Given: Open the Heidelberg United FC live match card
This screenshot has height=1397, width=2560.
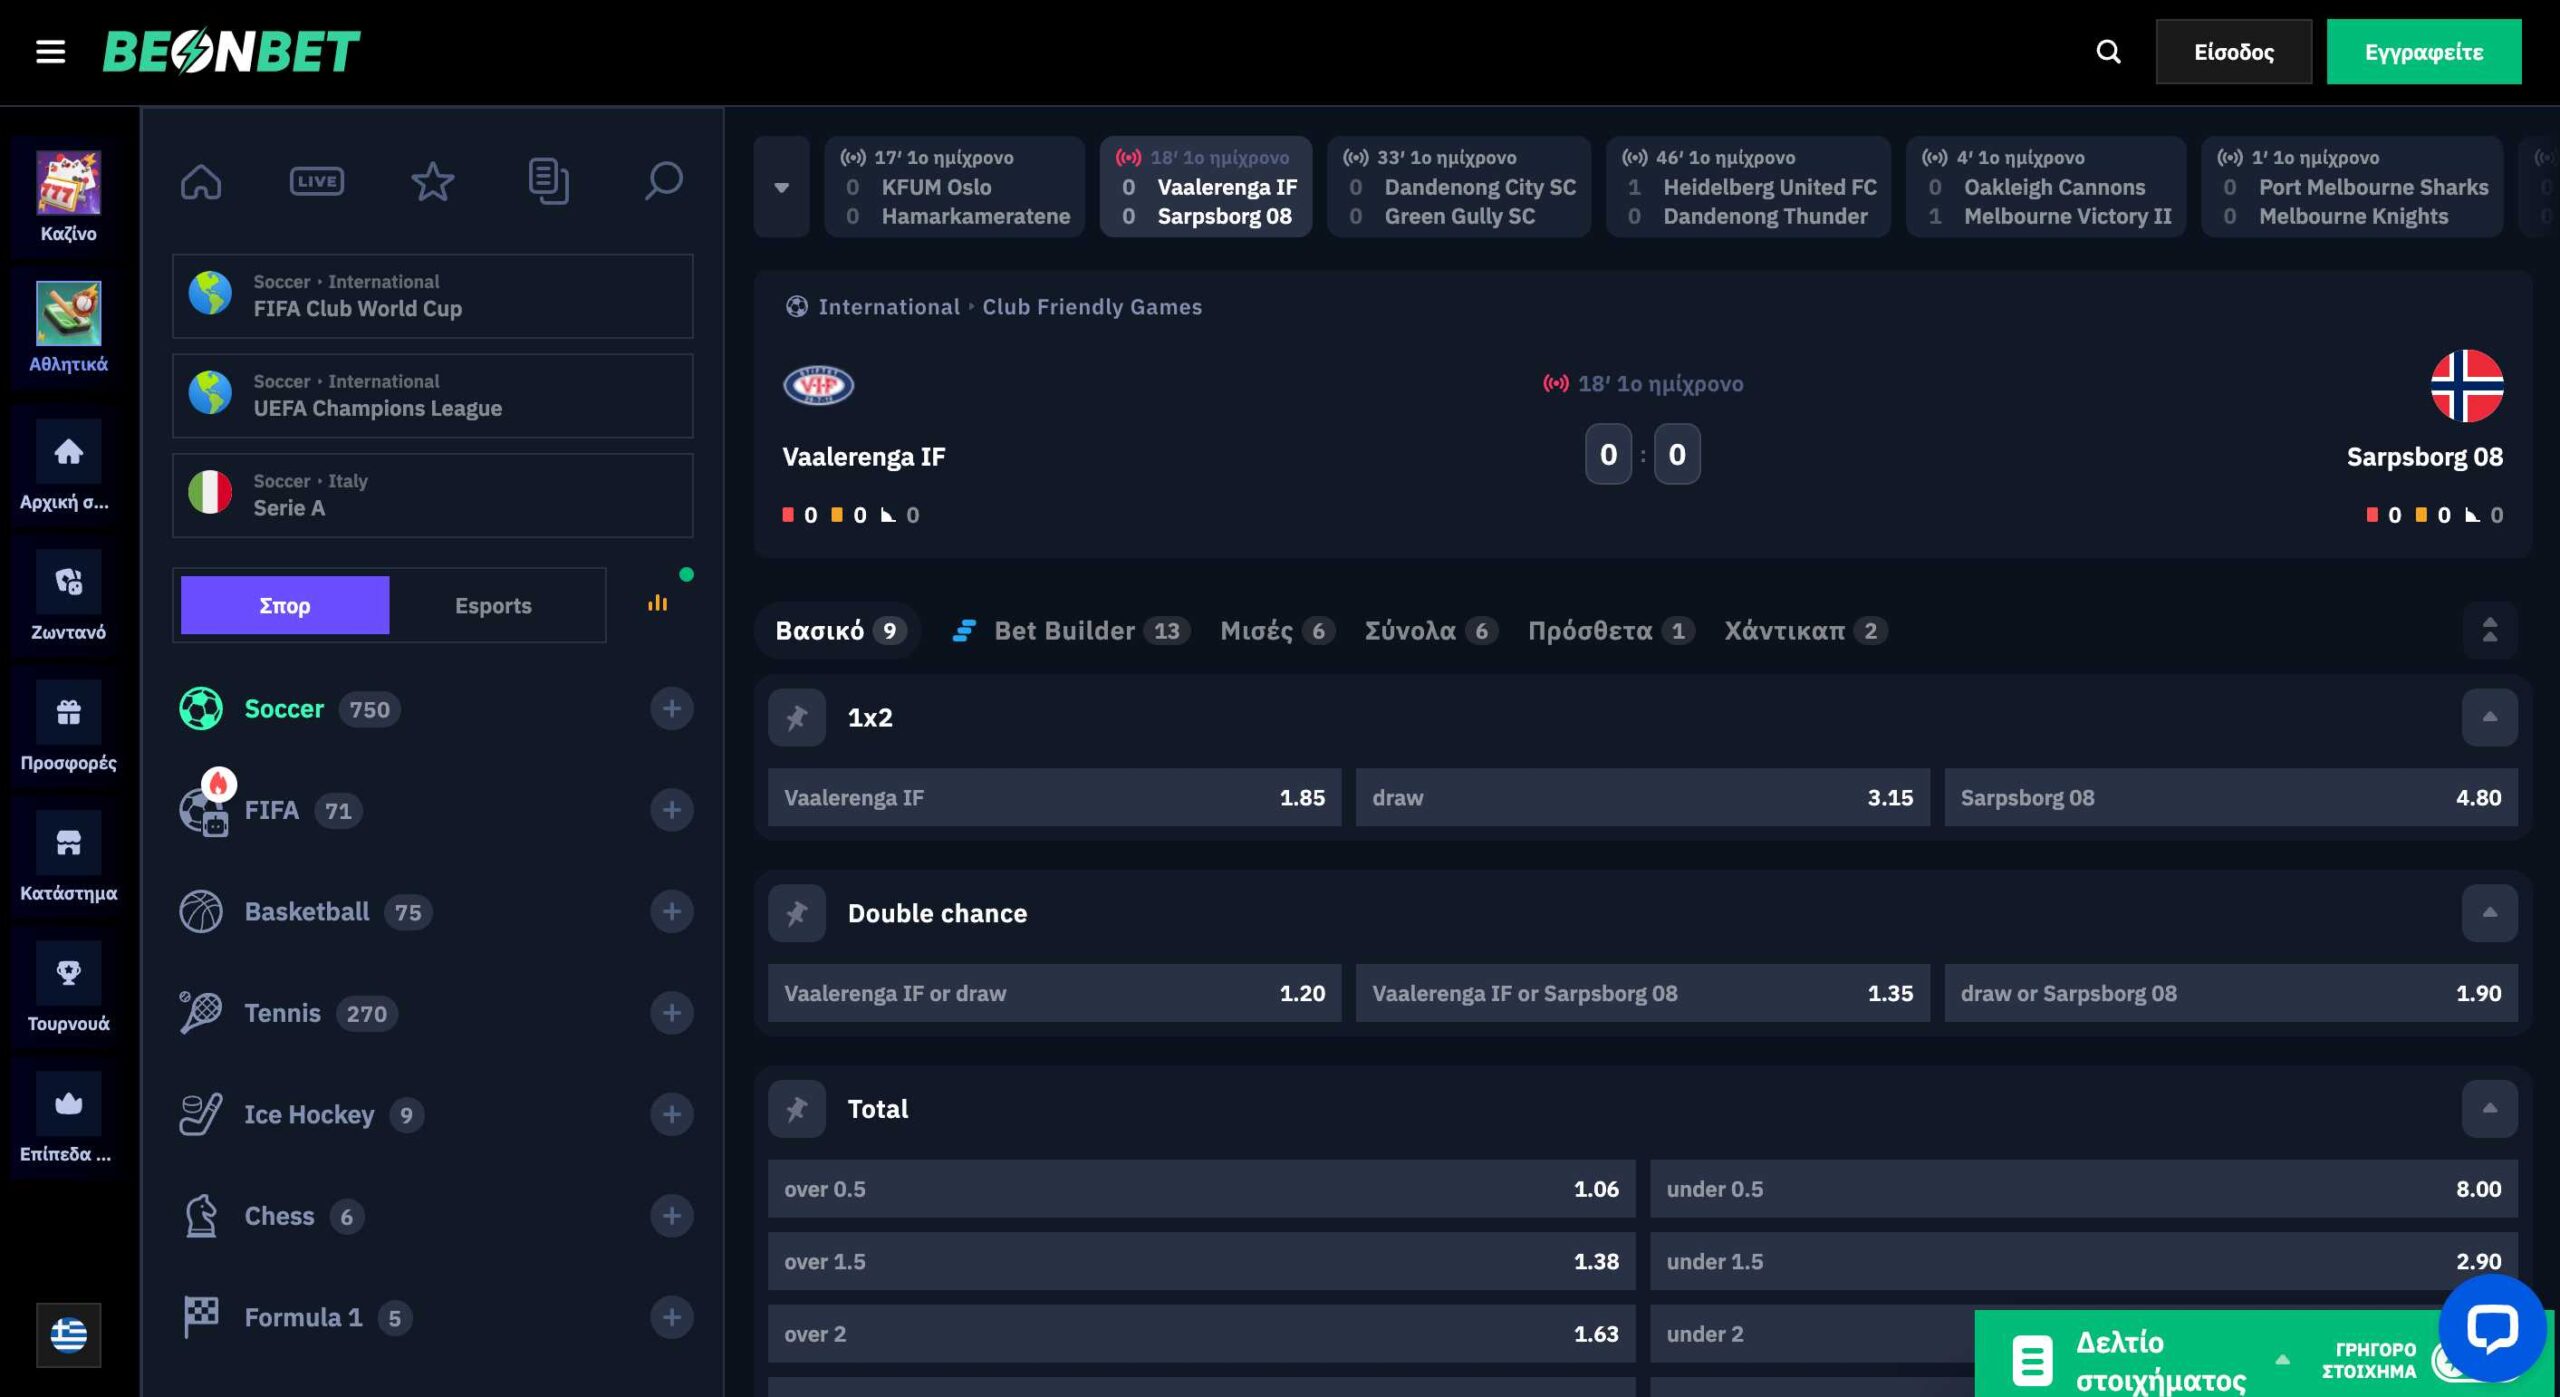Looking at the screenshot, I should (x=1748, y=187).
